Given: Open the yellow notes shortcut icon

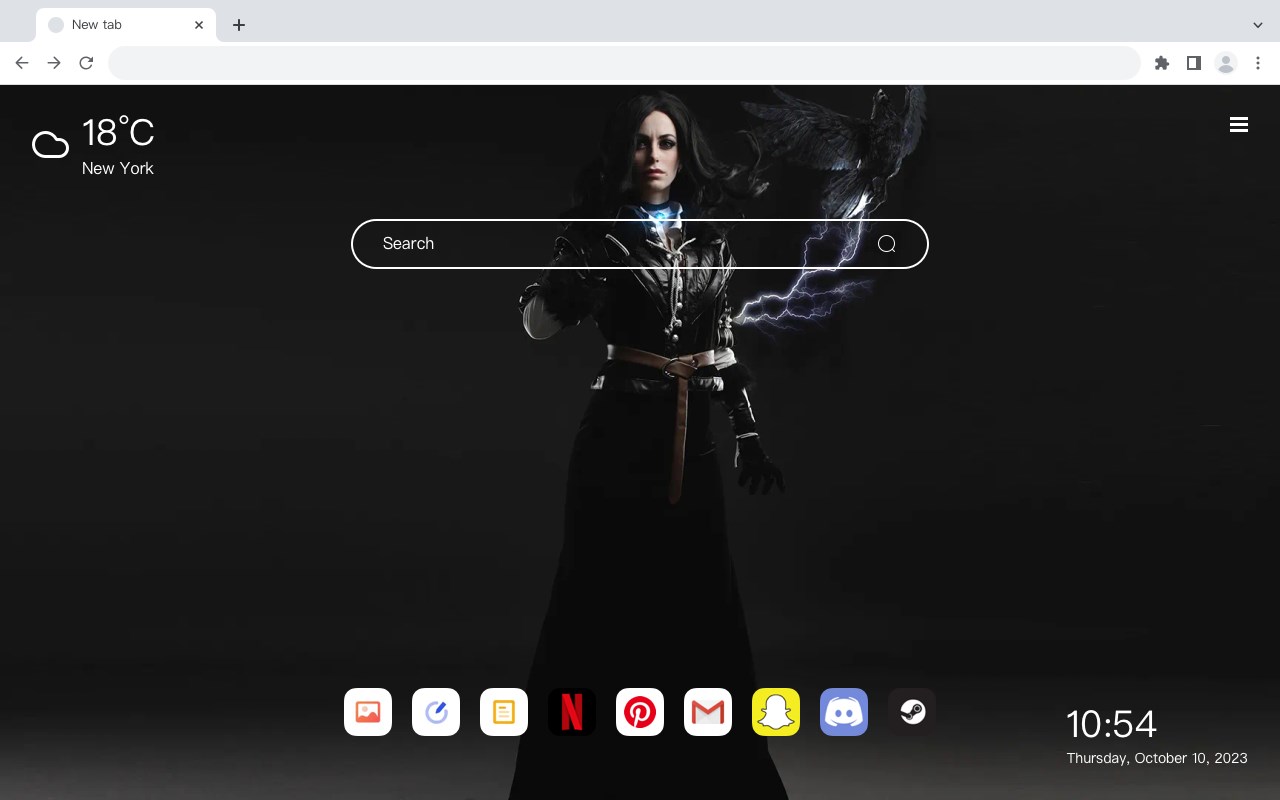Looking at the screenshot, I should click(x=504, y=712).
